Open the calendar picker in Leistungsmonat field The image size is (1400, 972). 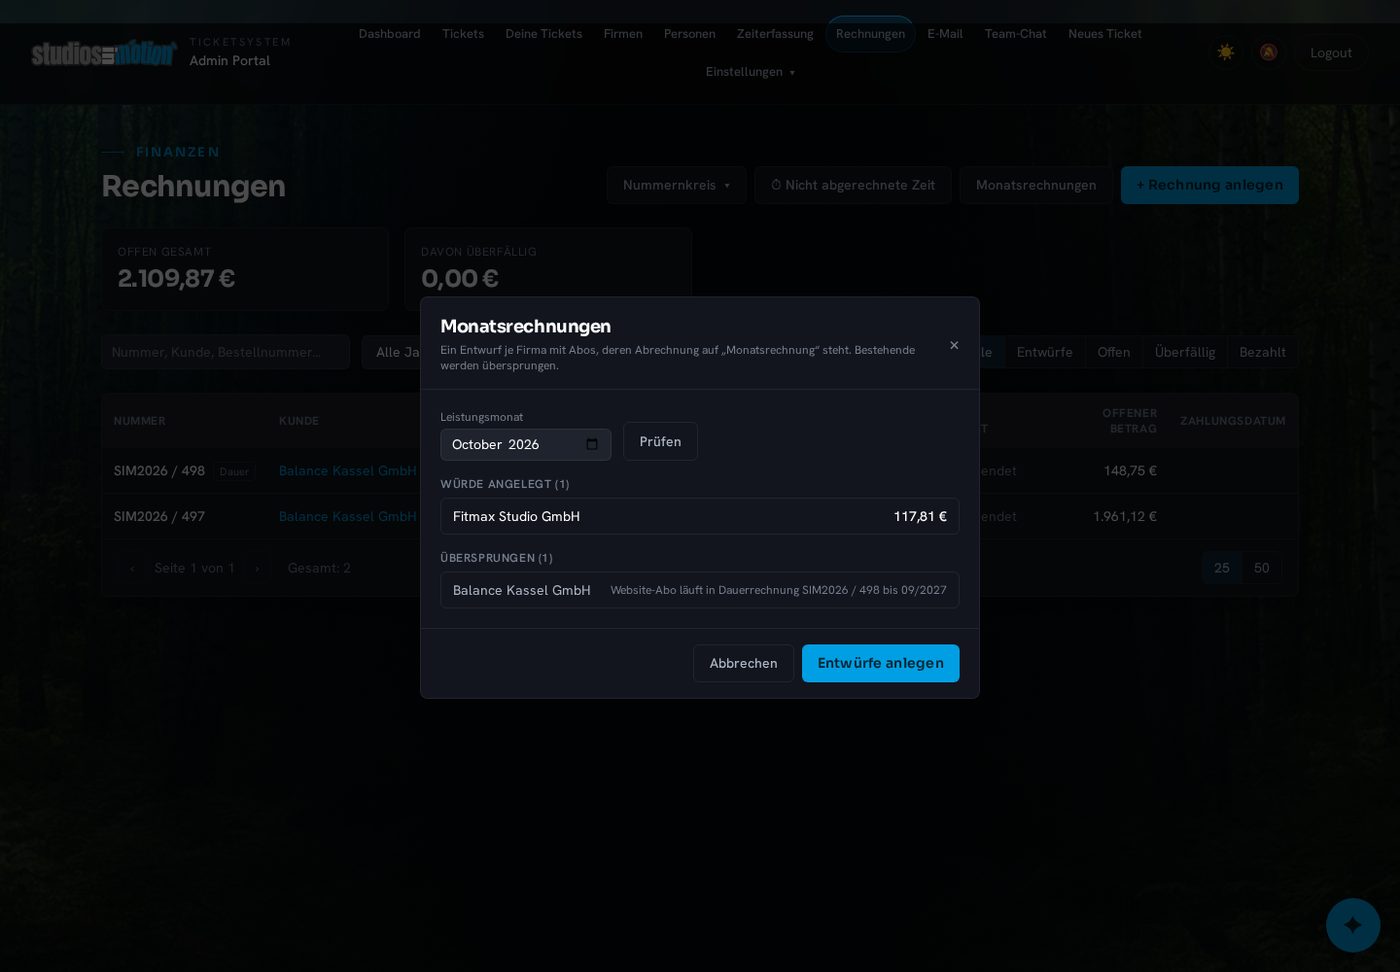point(592,444)
